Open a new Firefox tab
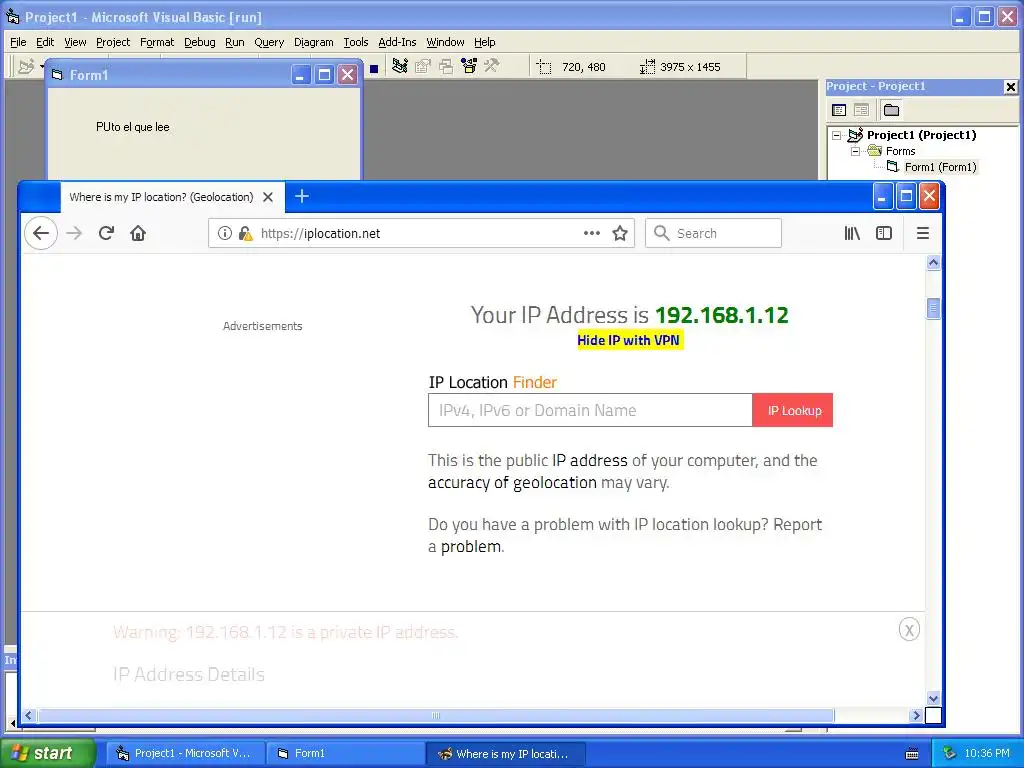Viewport: 1024px width, 768px height. (302, 196)
